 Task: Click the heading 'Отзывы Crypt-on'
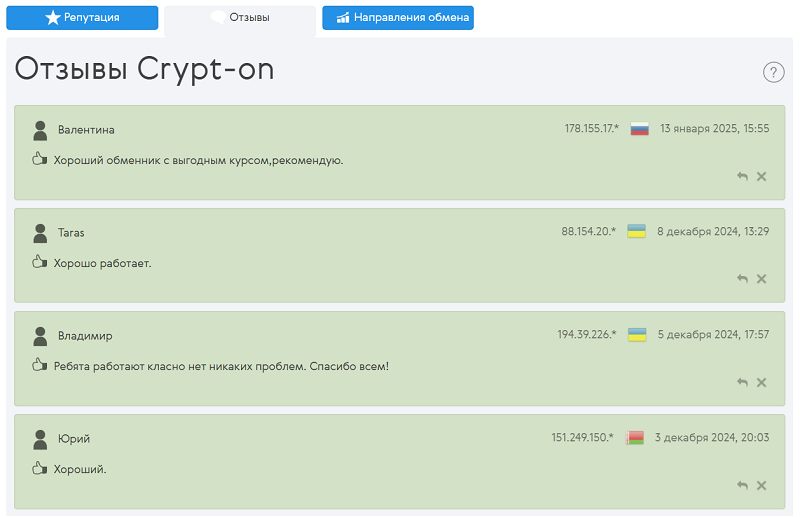(x=144, y=69)
